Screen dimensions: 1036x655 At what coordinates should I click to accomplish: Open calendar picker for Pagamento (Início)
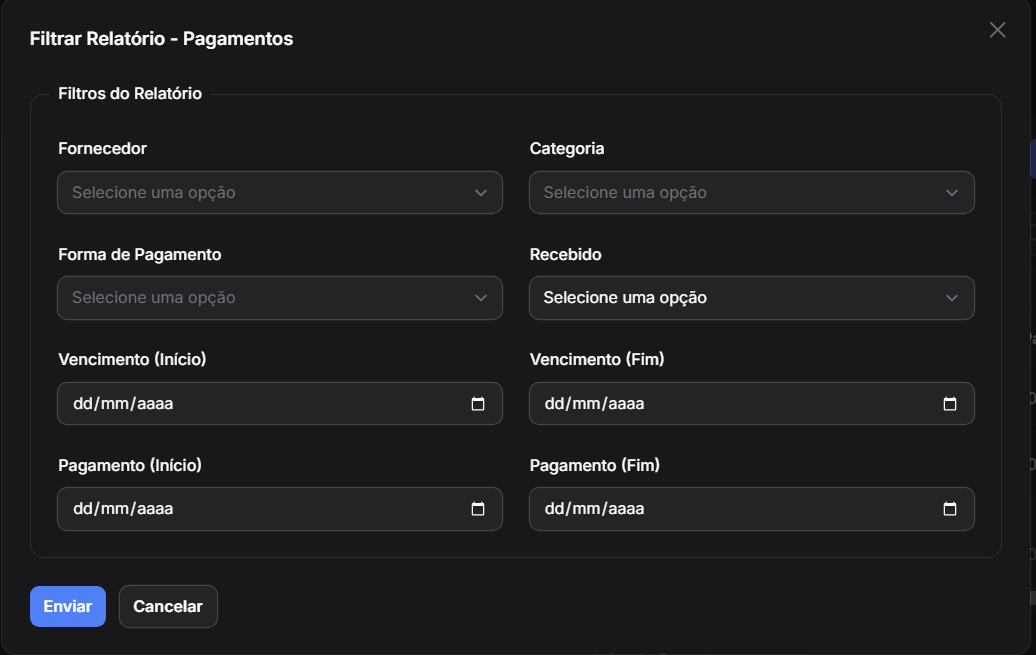478,509
